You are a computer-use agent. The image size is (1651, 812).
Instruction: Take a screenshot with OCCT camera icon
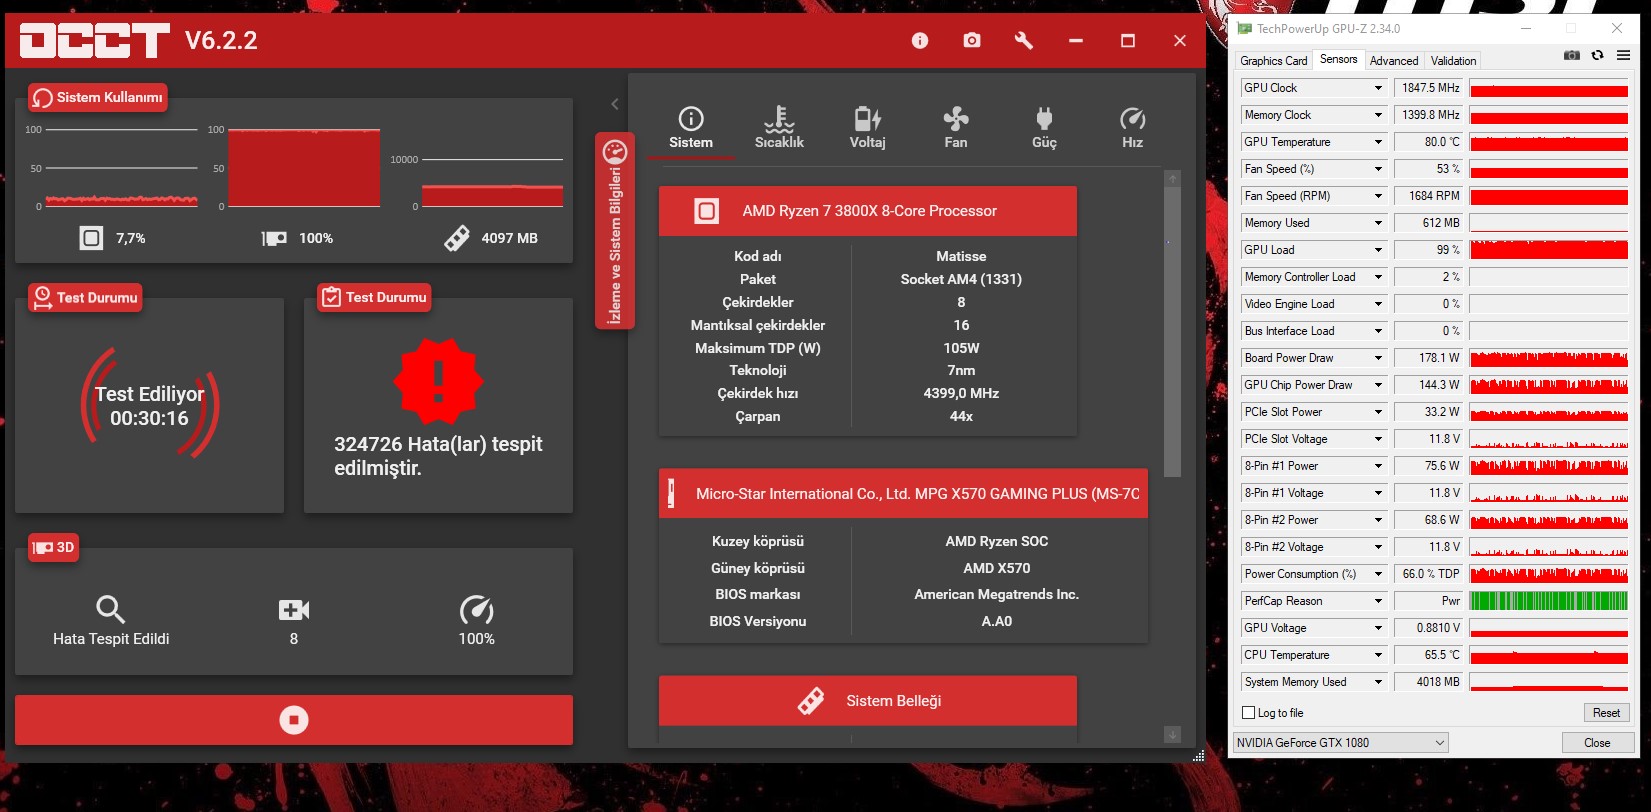pos(972,40)
